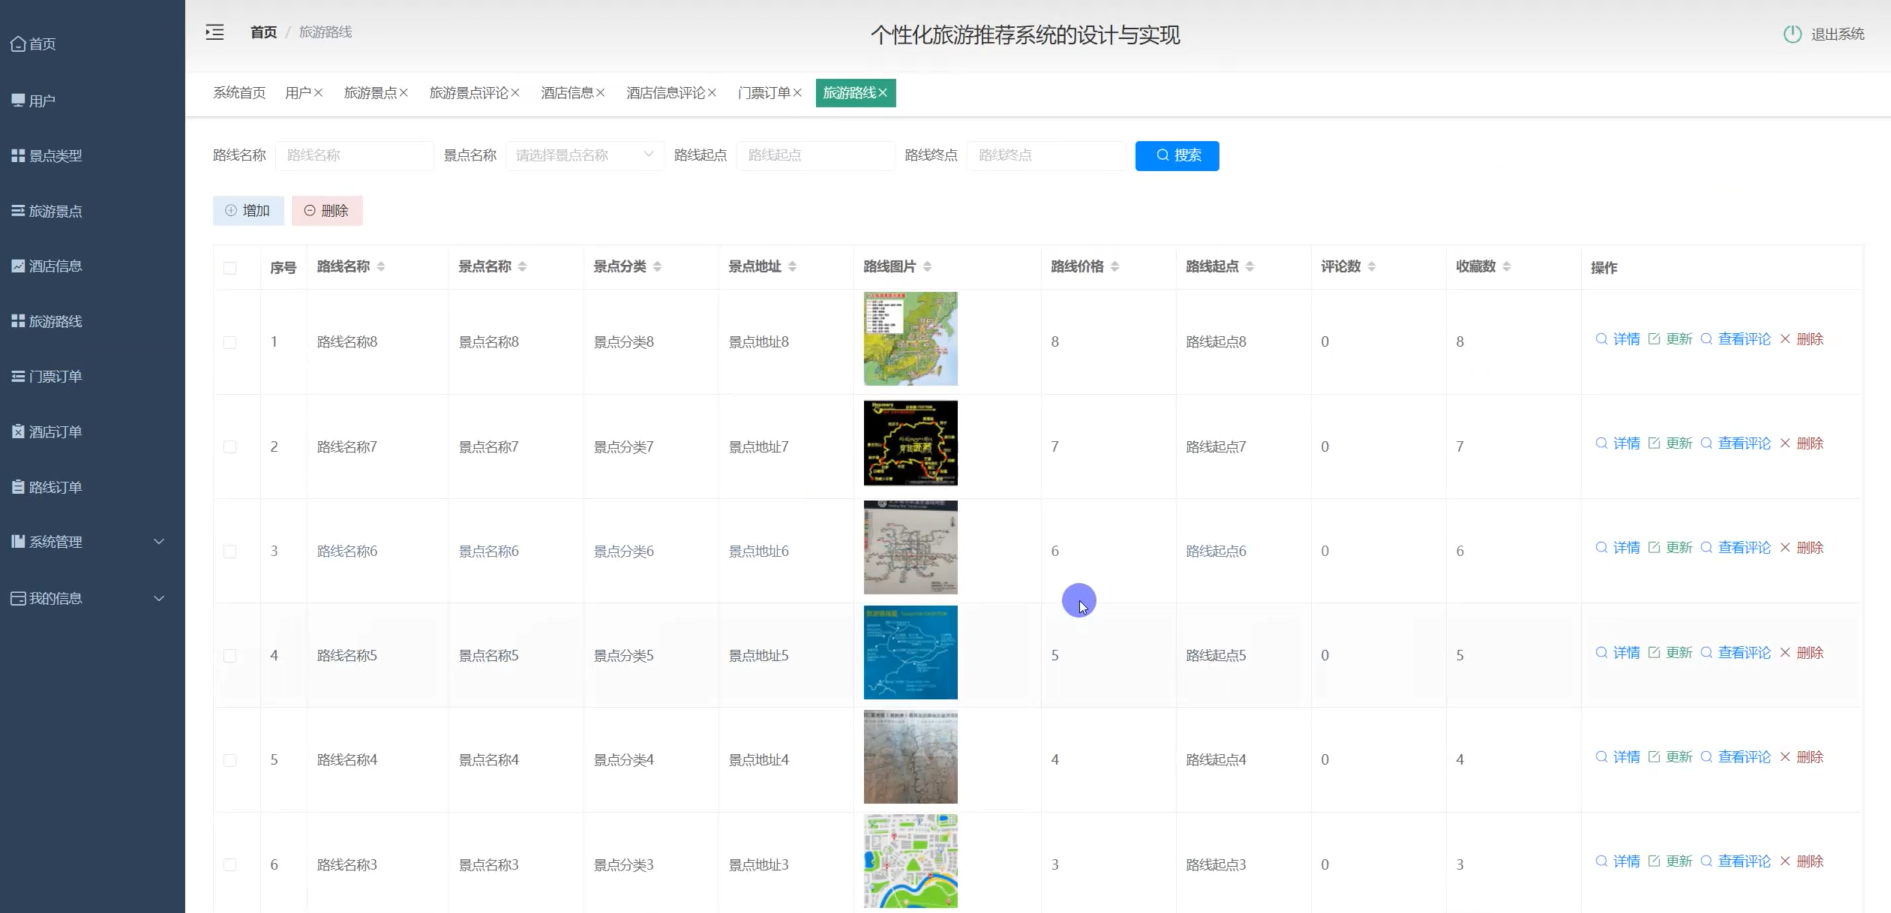The width and height of the screenshot is (1891, 913).
Task: Expand the 系统管理 sidebar menu
Action: pyautogui.click(x=92, y=542)
